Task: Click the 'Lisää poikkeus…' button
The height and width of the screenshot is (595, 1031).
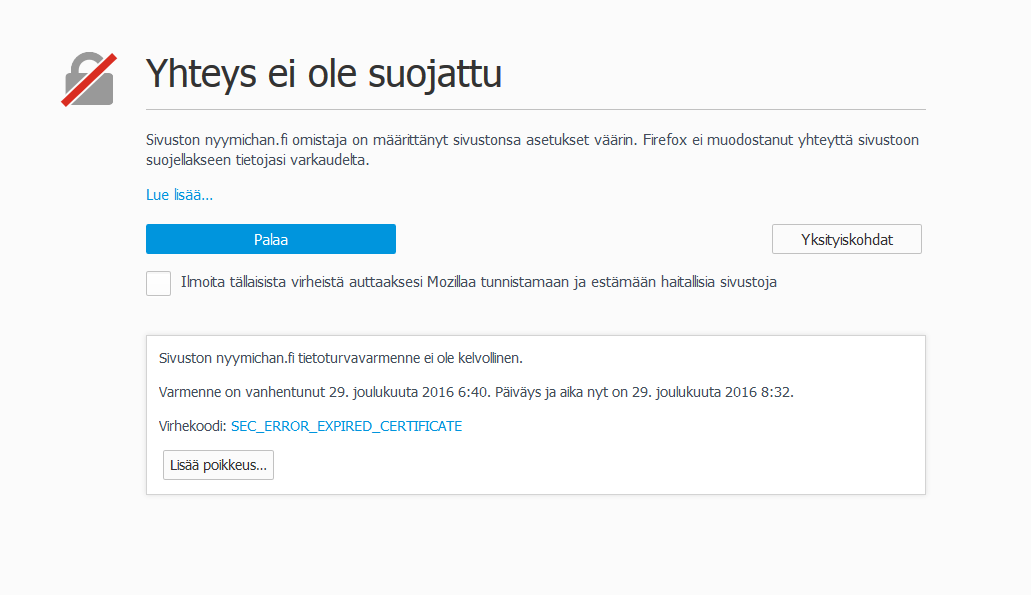Action: coord(218,465)
